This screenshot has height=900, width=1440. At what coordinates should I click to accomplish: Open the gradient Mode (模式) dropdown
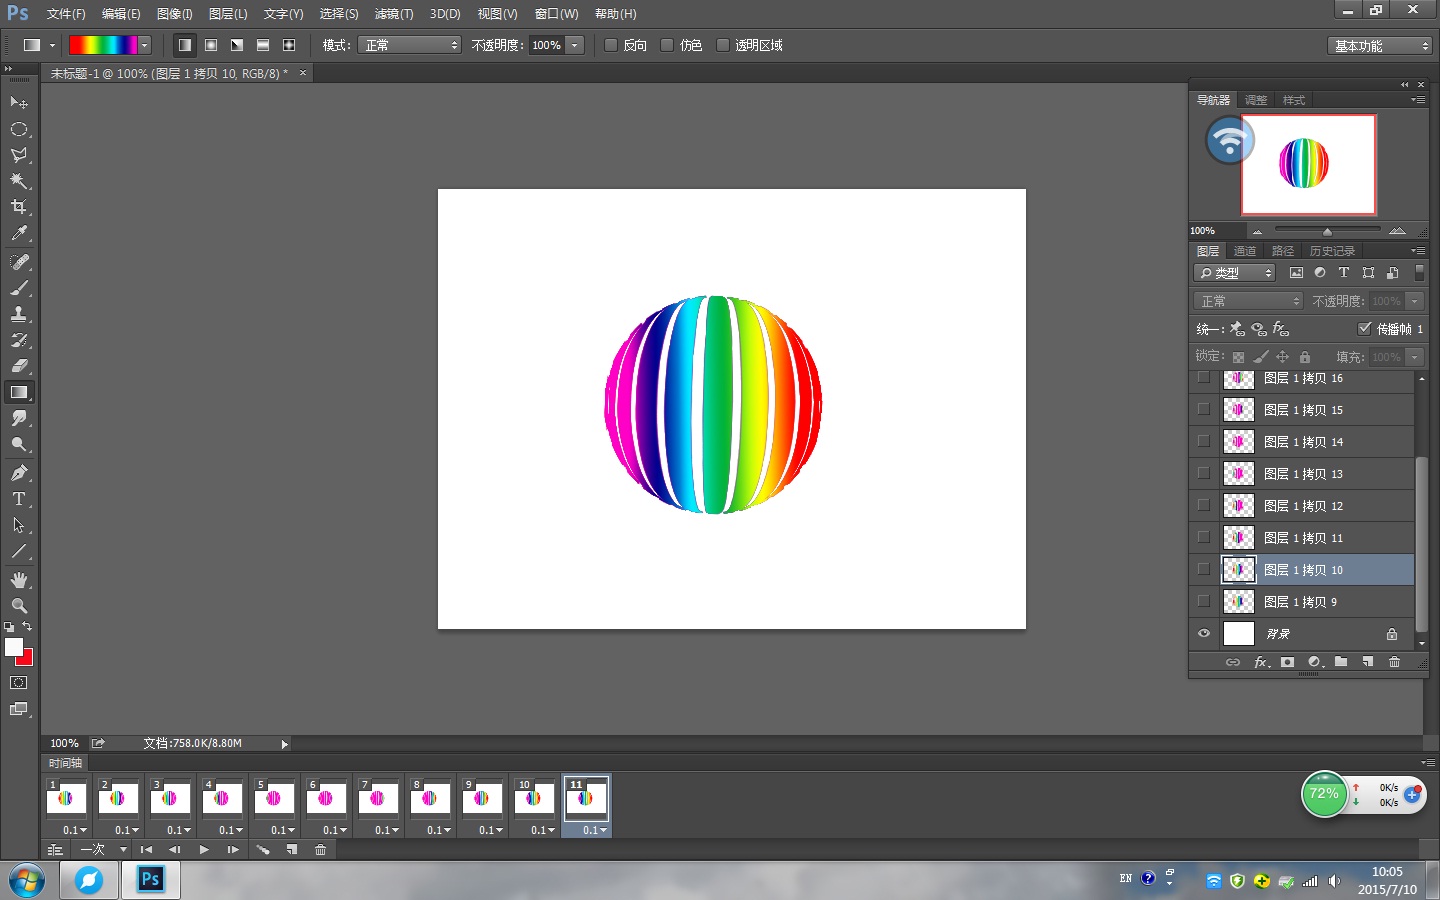tap(409, 45)
